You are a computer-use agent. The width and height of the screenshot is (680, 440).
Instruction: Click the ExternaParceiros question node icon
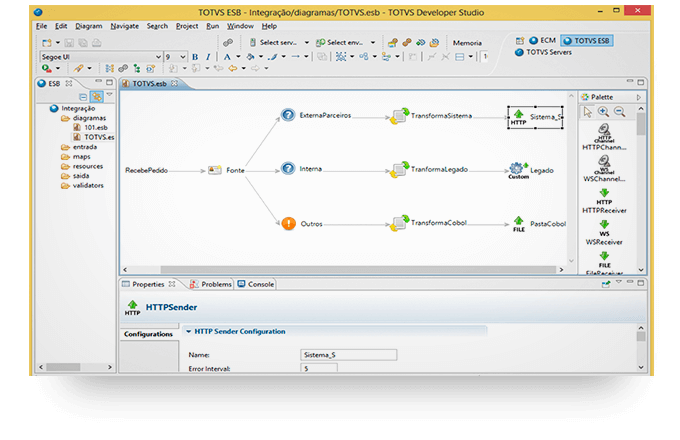[288, 115]
